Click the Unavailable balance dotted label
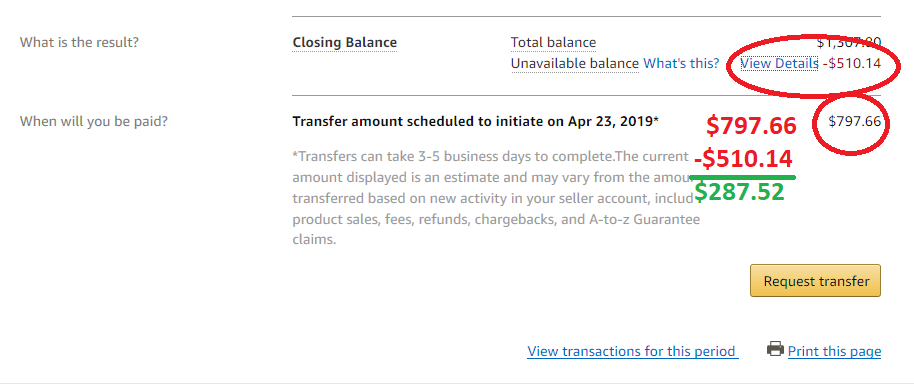Image resolution: width=914 pixels, height=391 pixels. pyautogui.click(x=575, y=64)
